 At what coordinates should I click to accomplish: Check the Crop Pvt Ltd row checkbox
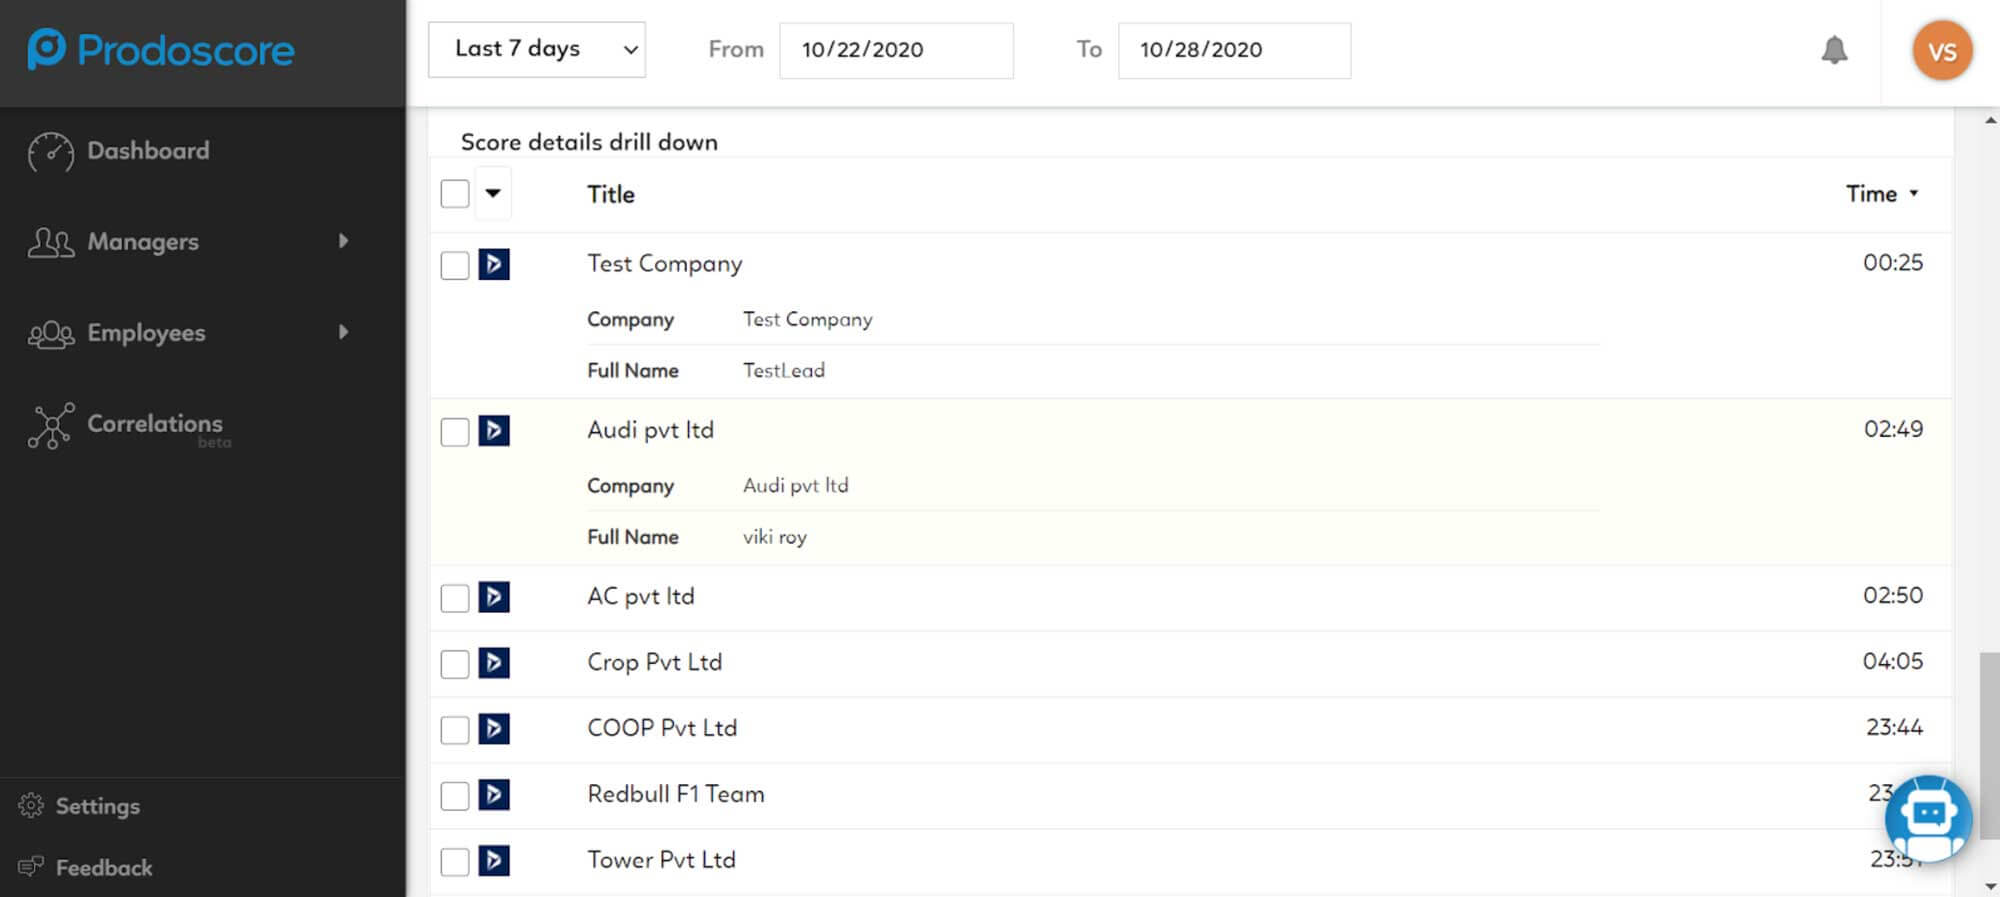(455, 663)
